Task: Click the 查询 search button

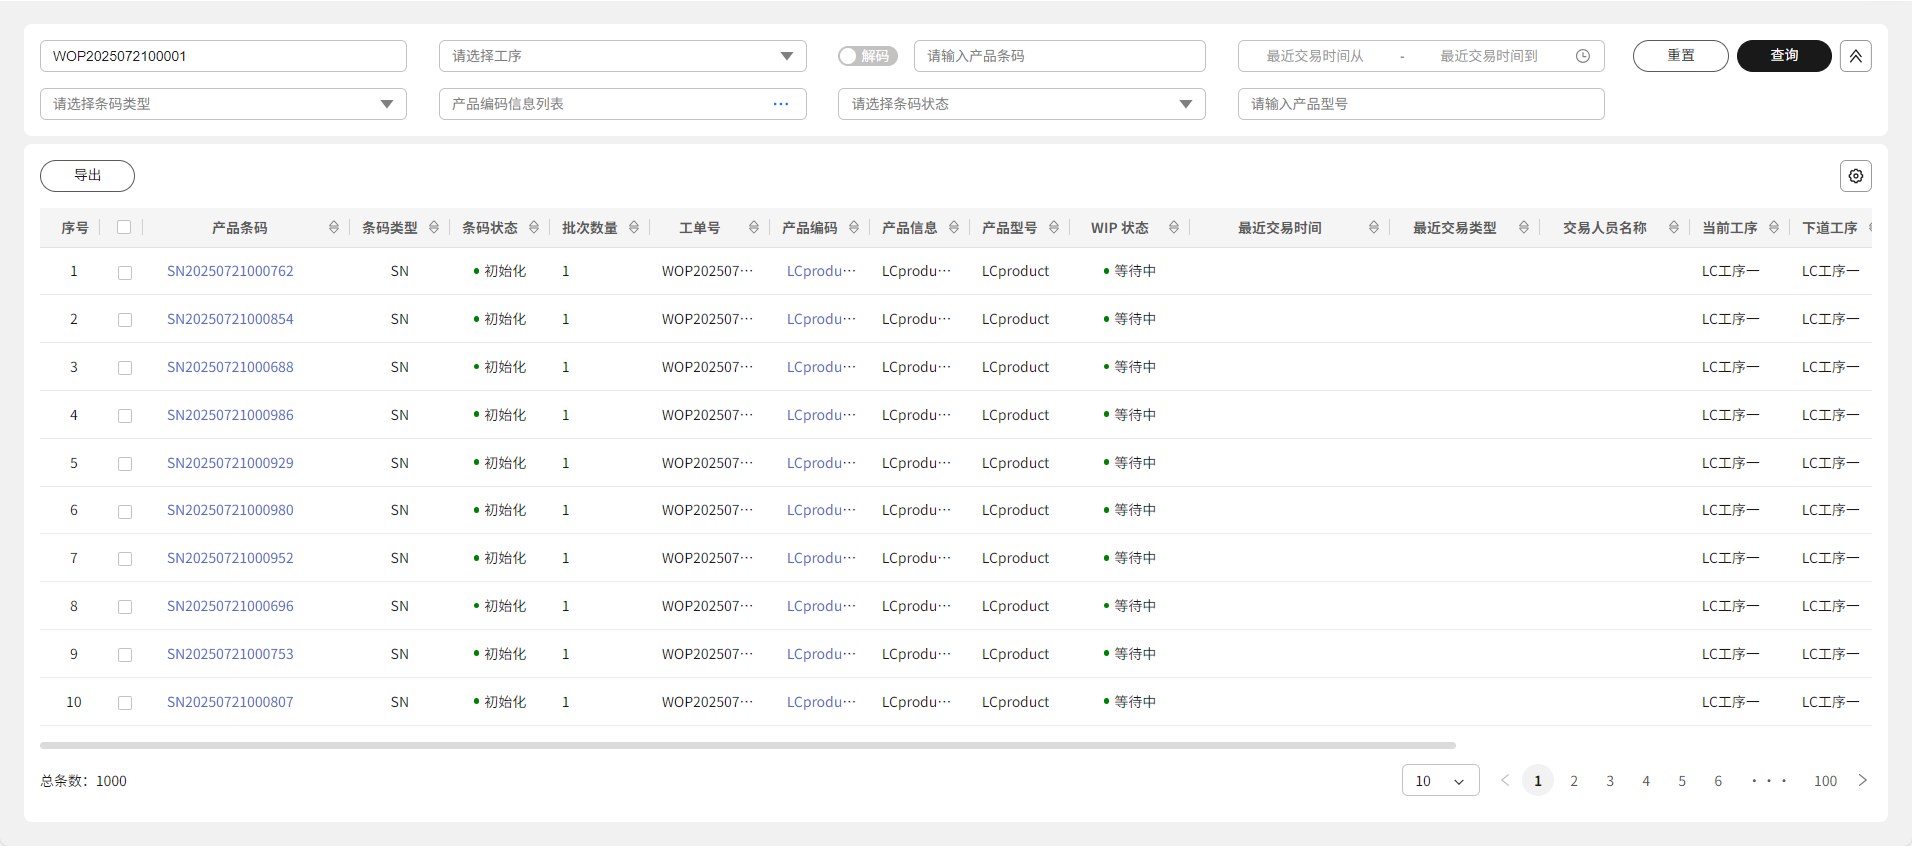Action: pos(1784,56)
